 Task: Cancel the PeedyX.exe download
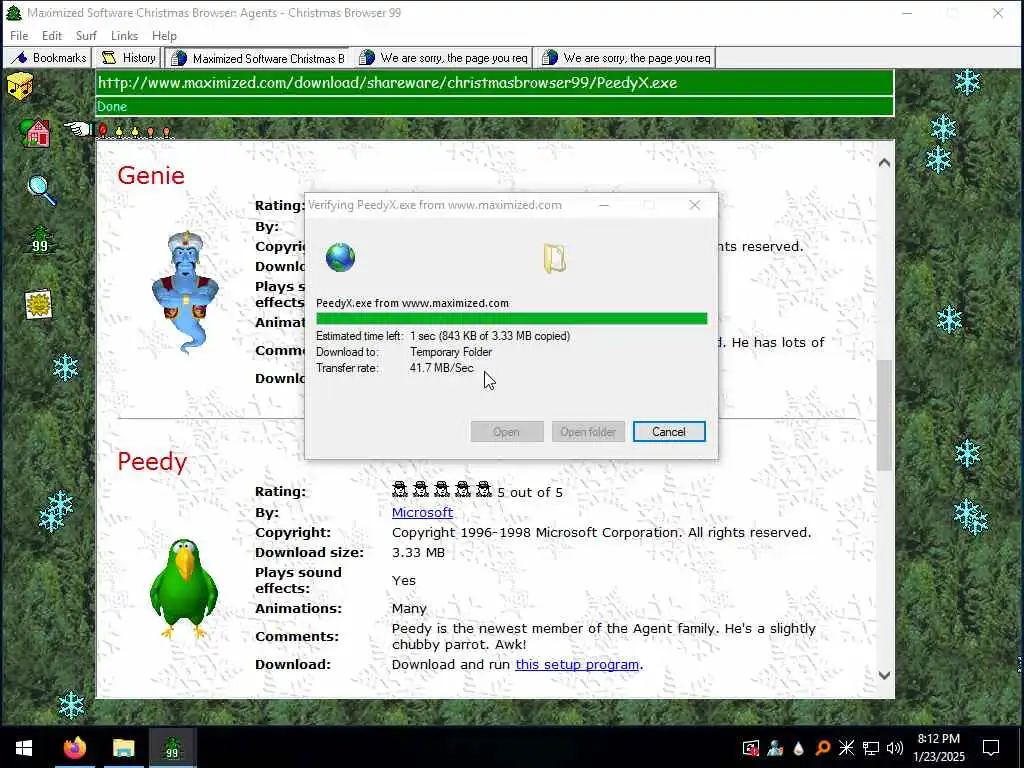(669, 432)
